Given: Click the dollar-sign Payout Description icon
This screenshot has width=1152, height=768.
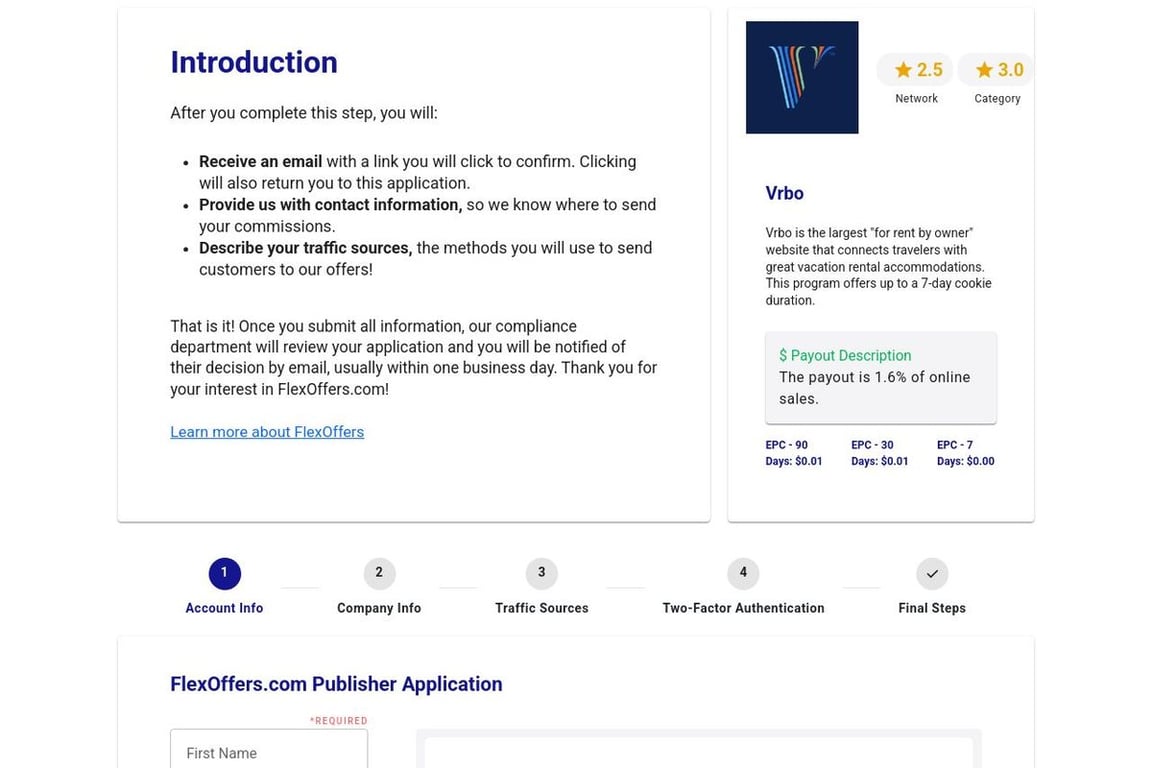Looking at the screenshot, I should (x=785, y=355).
